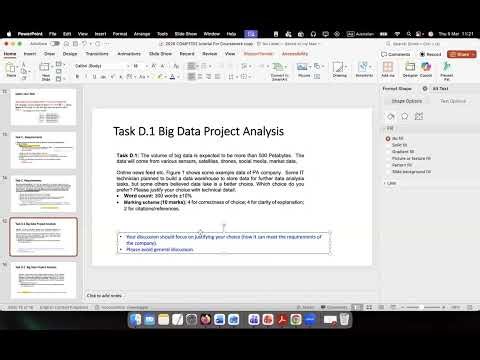480x360 pixels.
Task: Select the Task D.1 slide title text
Action: click(x=198, y=131)
